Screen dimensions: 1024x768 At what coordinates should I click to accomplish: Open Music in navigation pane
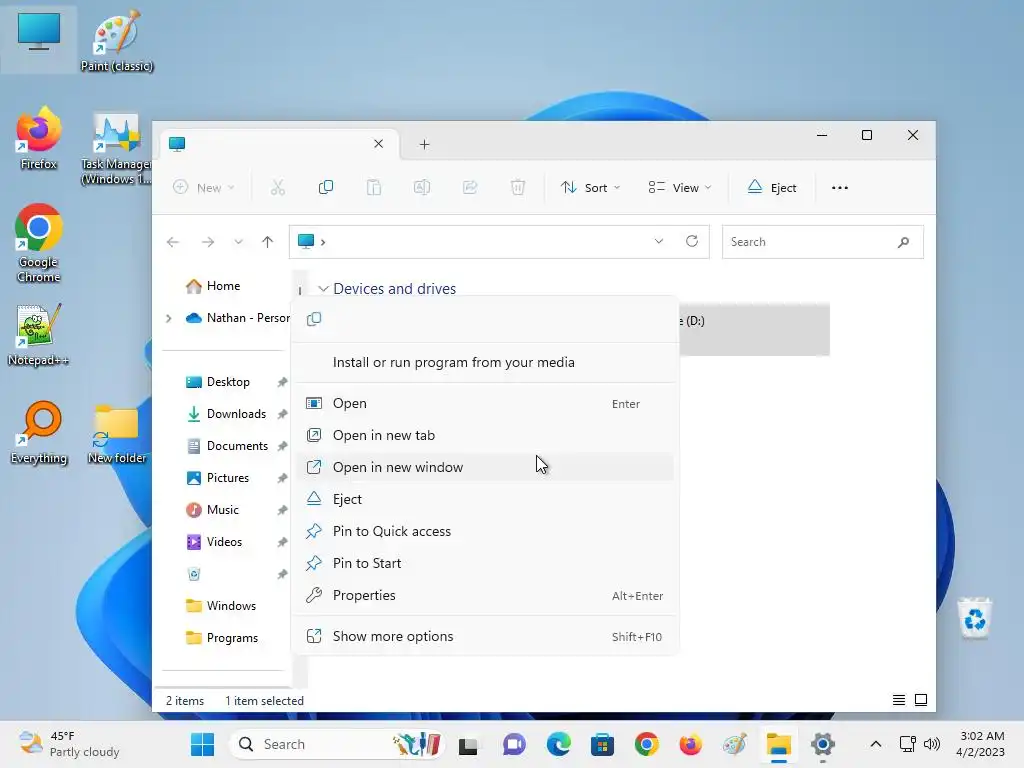point(212,510)
